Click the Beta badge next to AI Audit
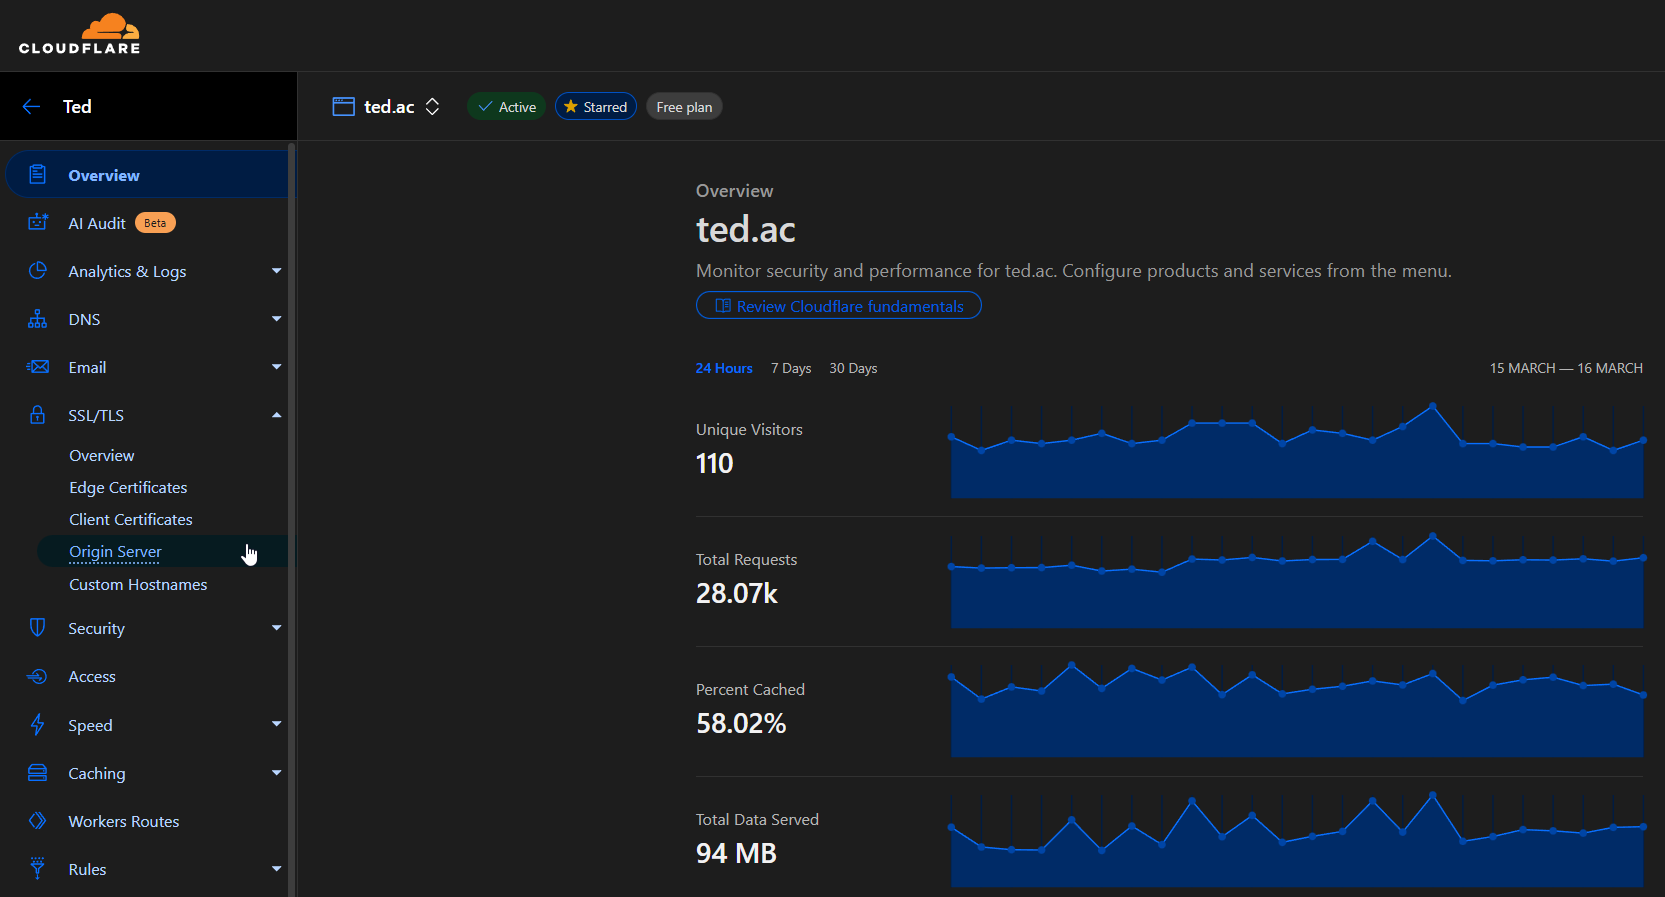This screenshot has width=1665, height=897. coord(155,223)
